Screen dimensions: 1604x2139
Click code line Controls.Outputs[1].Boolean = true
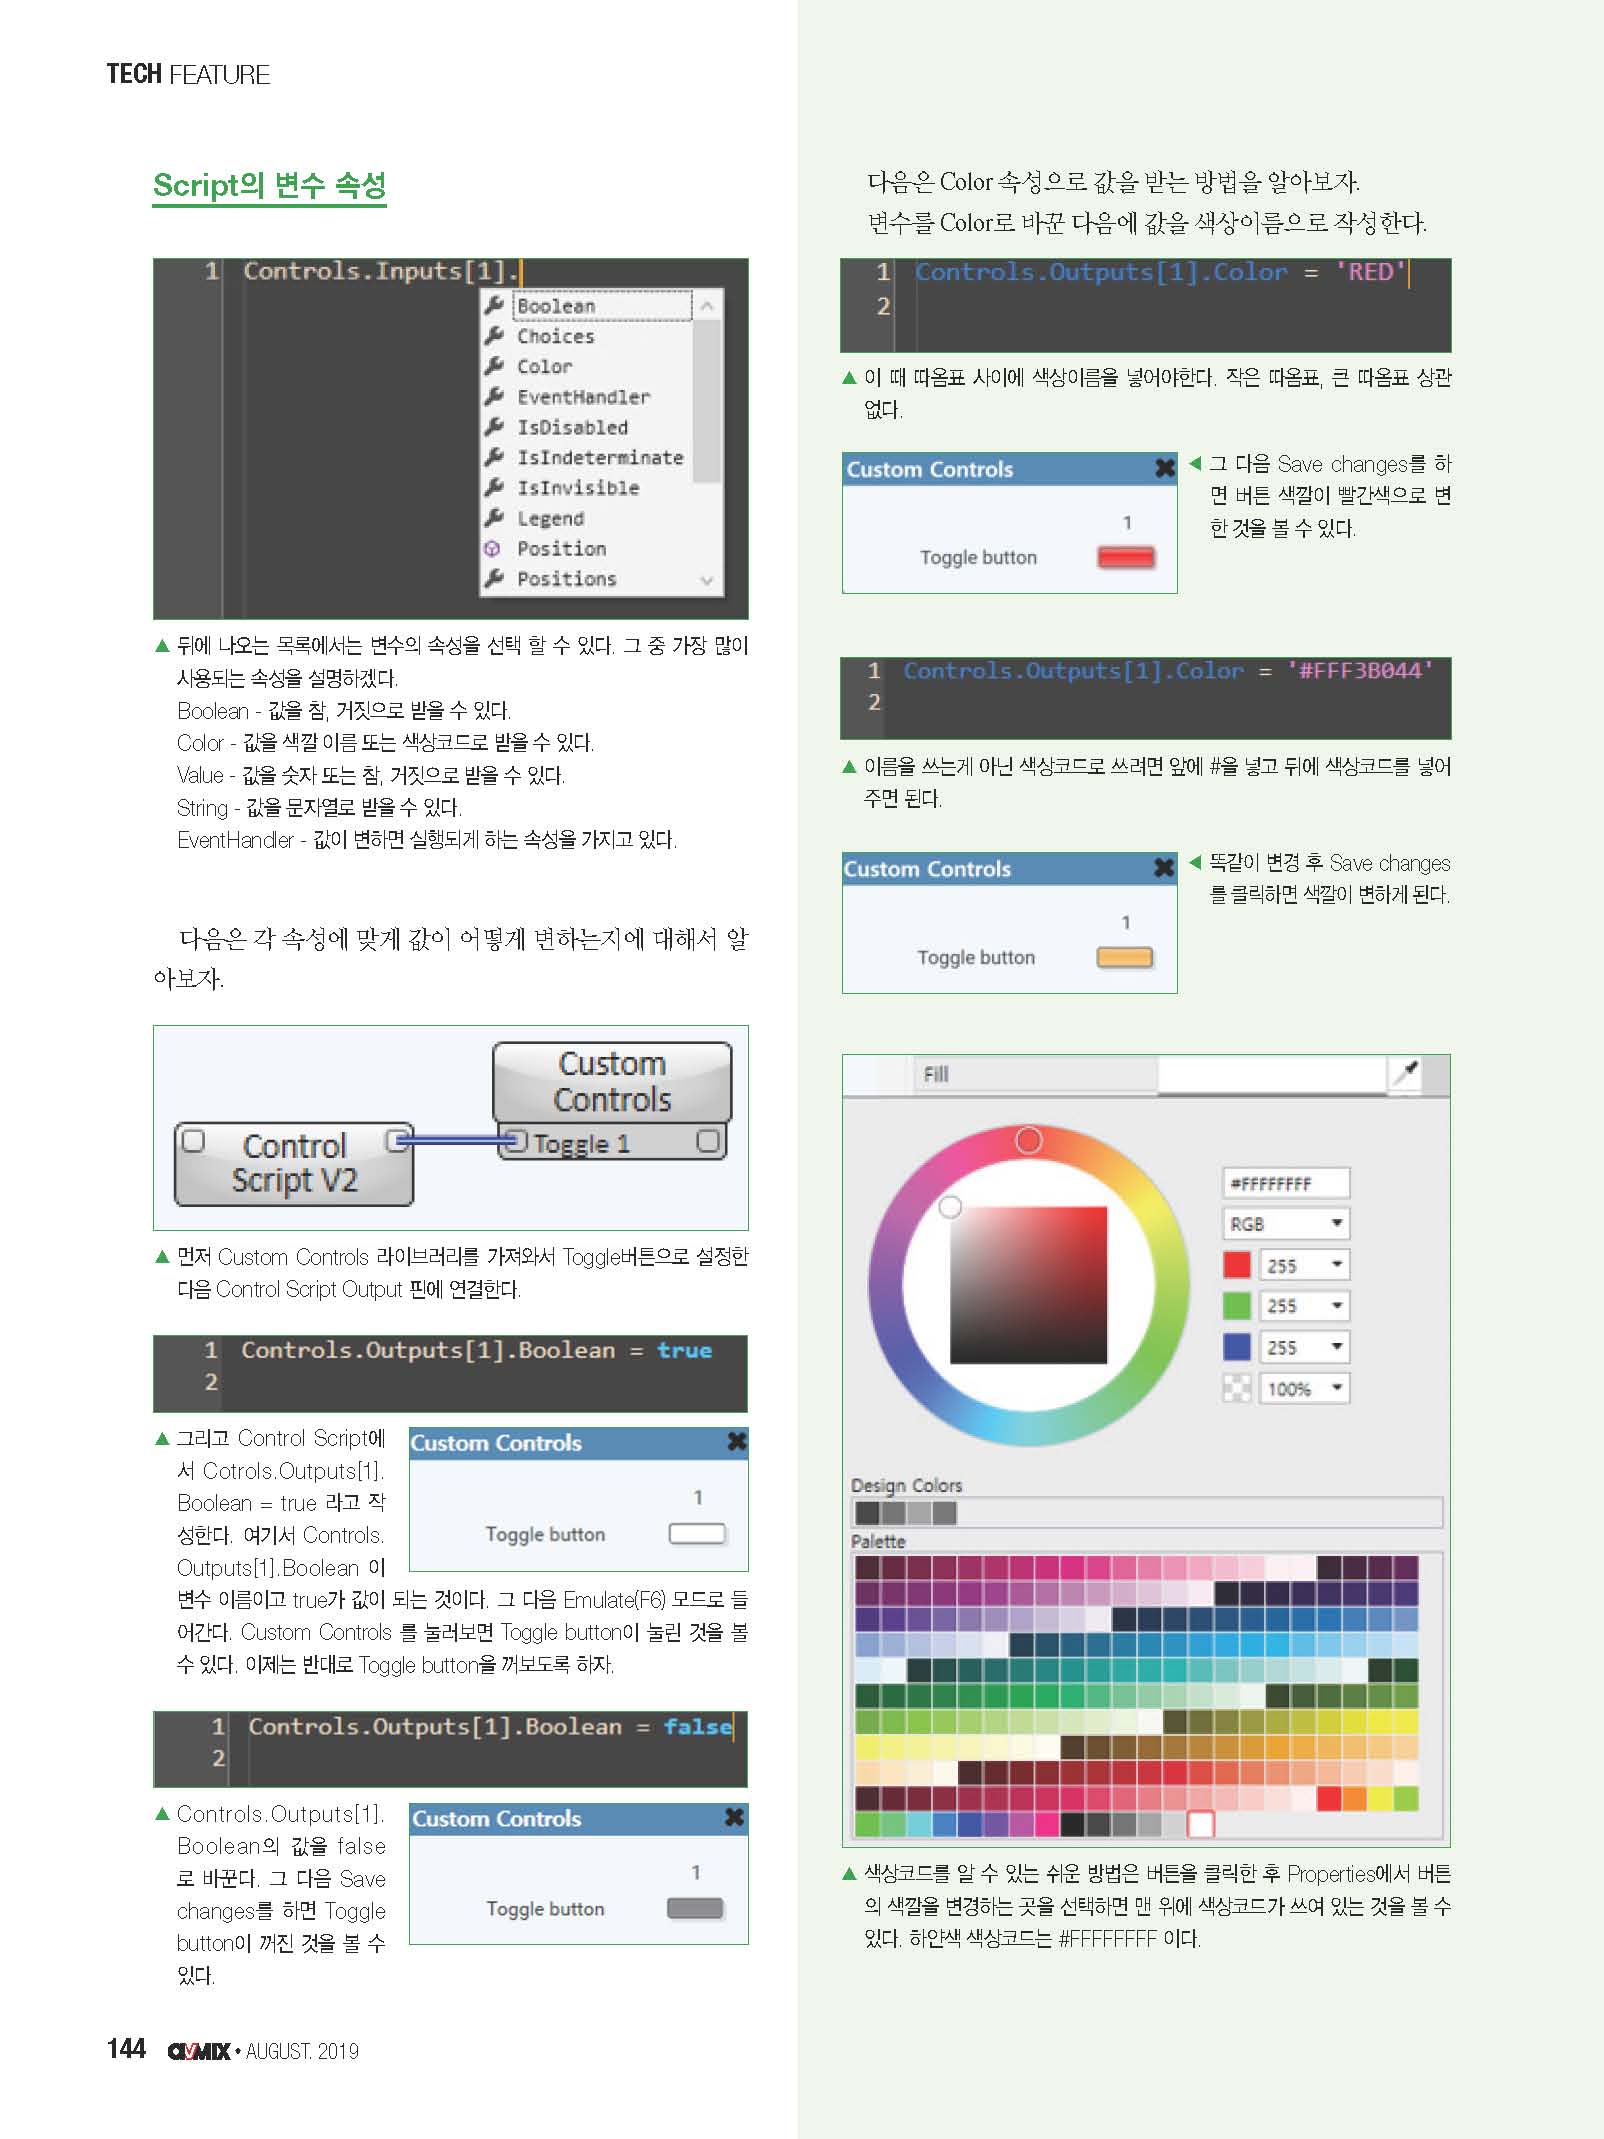477,1350
